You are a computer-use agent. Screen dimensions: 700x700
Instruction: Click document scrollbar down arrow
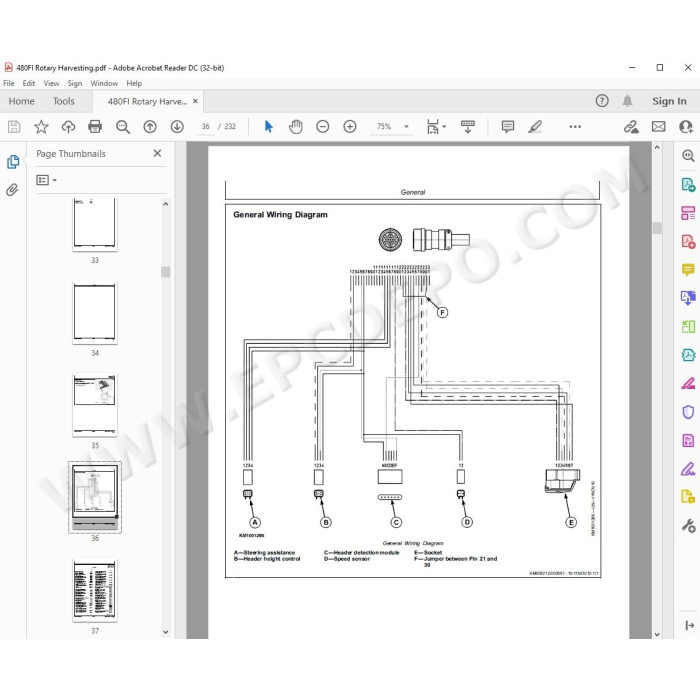click(657, 634)
